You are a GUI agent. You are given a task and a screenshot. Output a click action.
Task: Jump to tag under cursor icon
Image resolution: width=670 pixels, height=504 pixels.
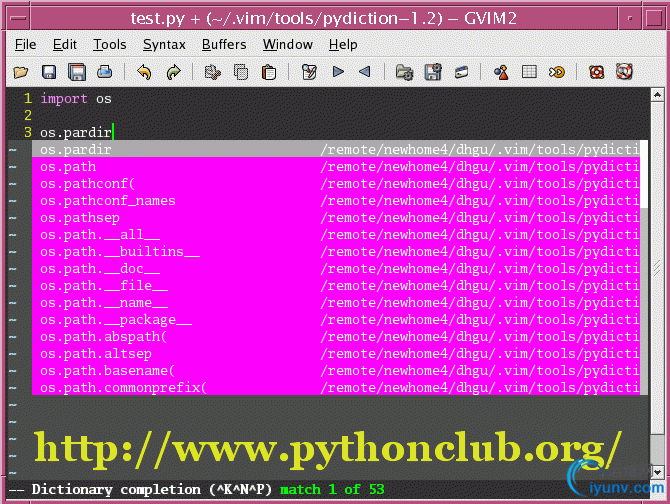[x=557, y=72]
